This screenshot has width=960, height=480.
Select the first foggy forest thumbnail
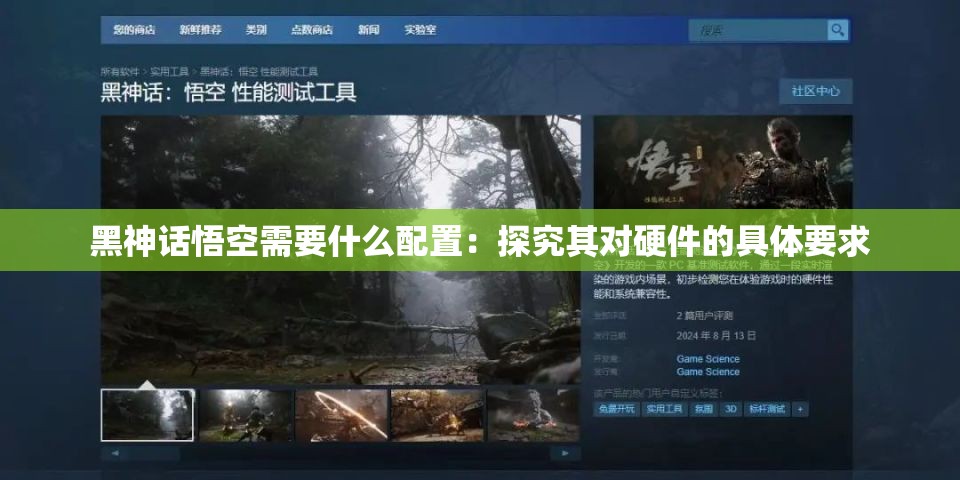[148, 415]
